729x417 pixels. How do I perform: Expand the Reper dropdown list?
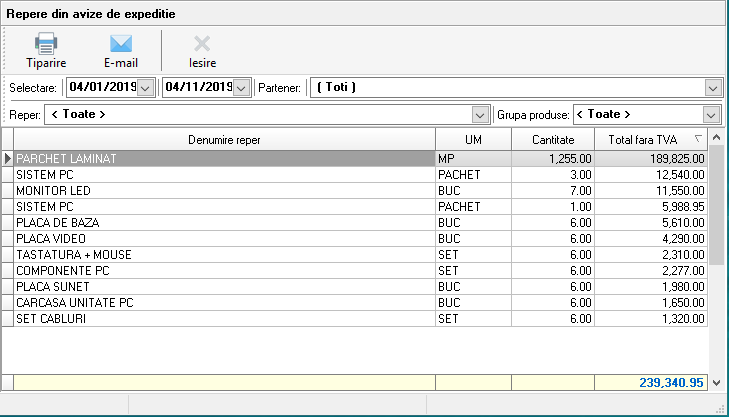point(479,114)
